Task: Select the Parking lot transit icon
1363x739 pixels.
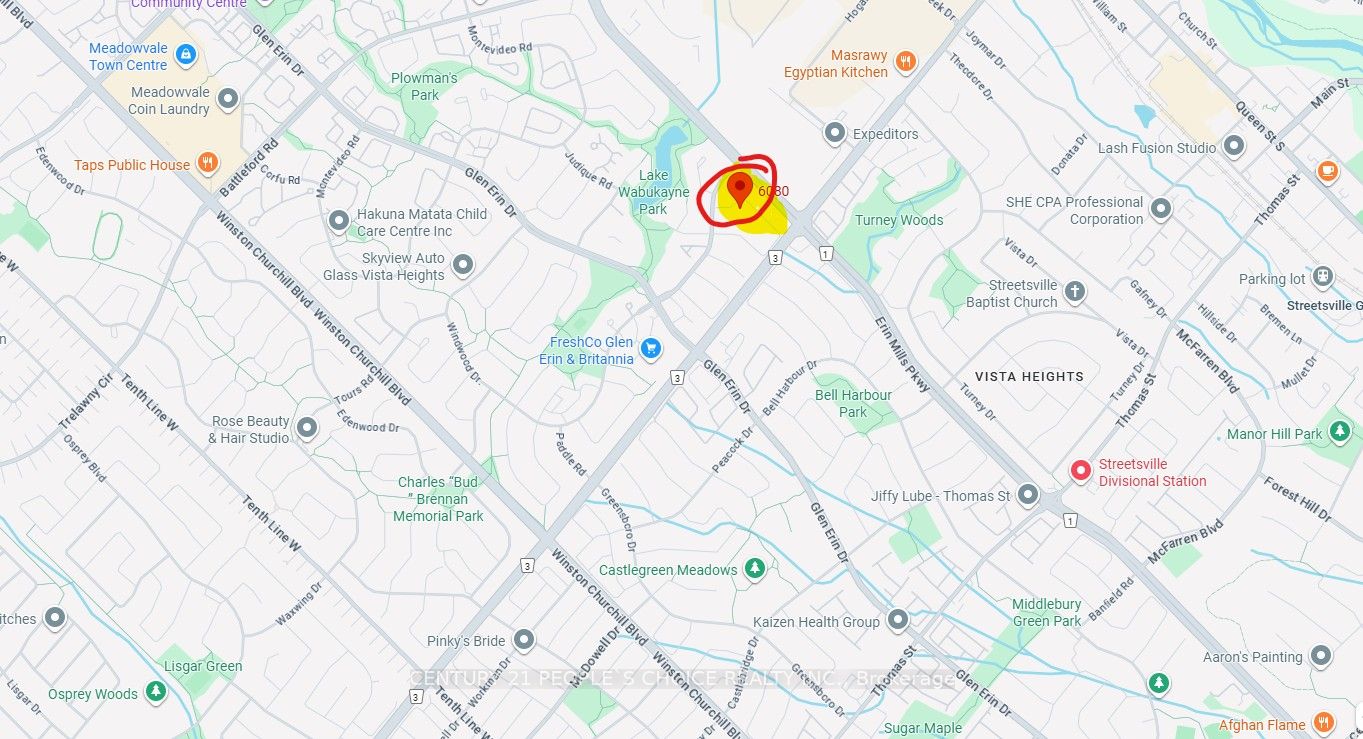Action: 1324,277
